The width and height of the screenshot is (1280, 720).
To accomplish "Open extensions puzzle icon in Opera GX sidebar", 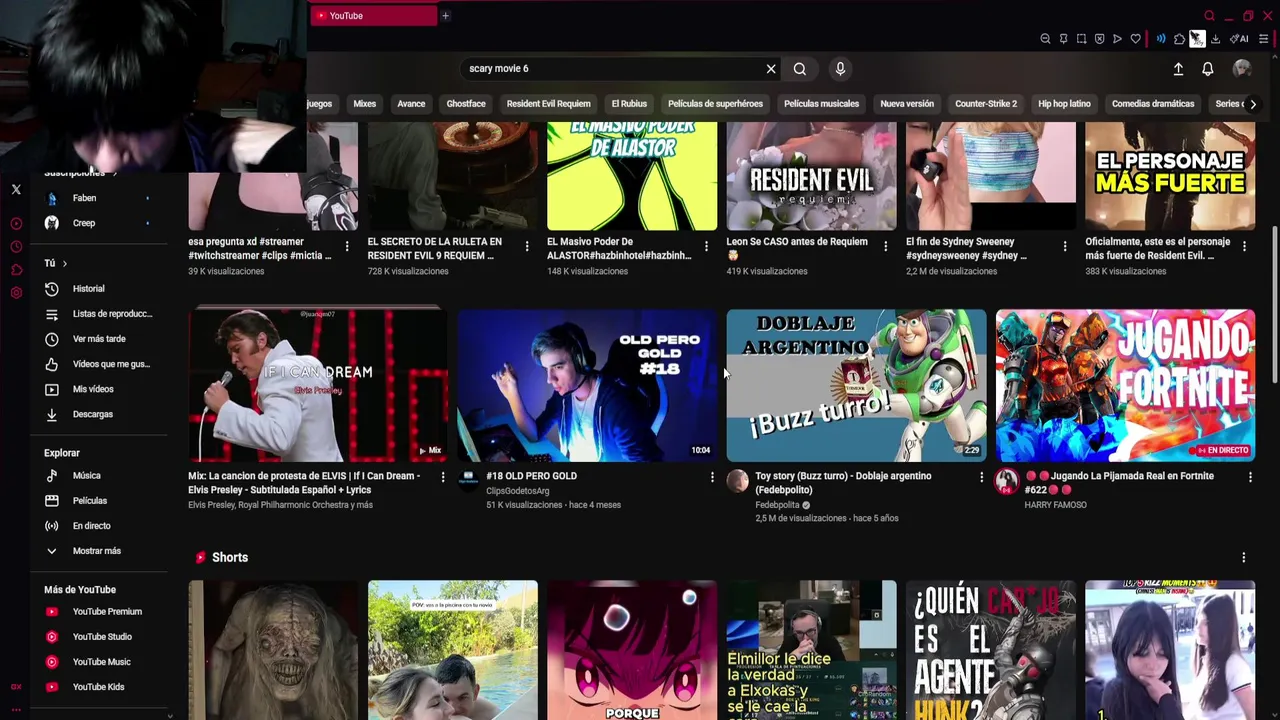I will point(16,270).
